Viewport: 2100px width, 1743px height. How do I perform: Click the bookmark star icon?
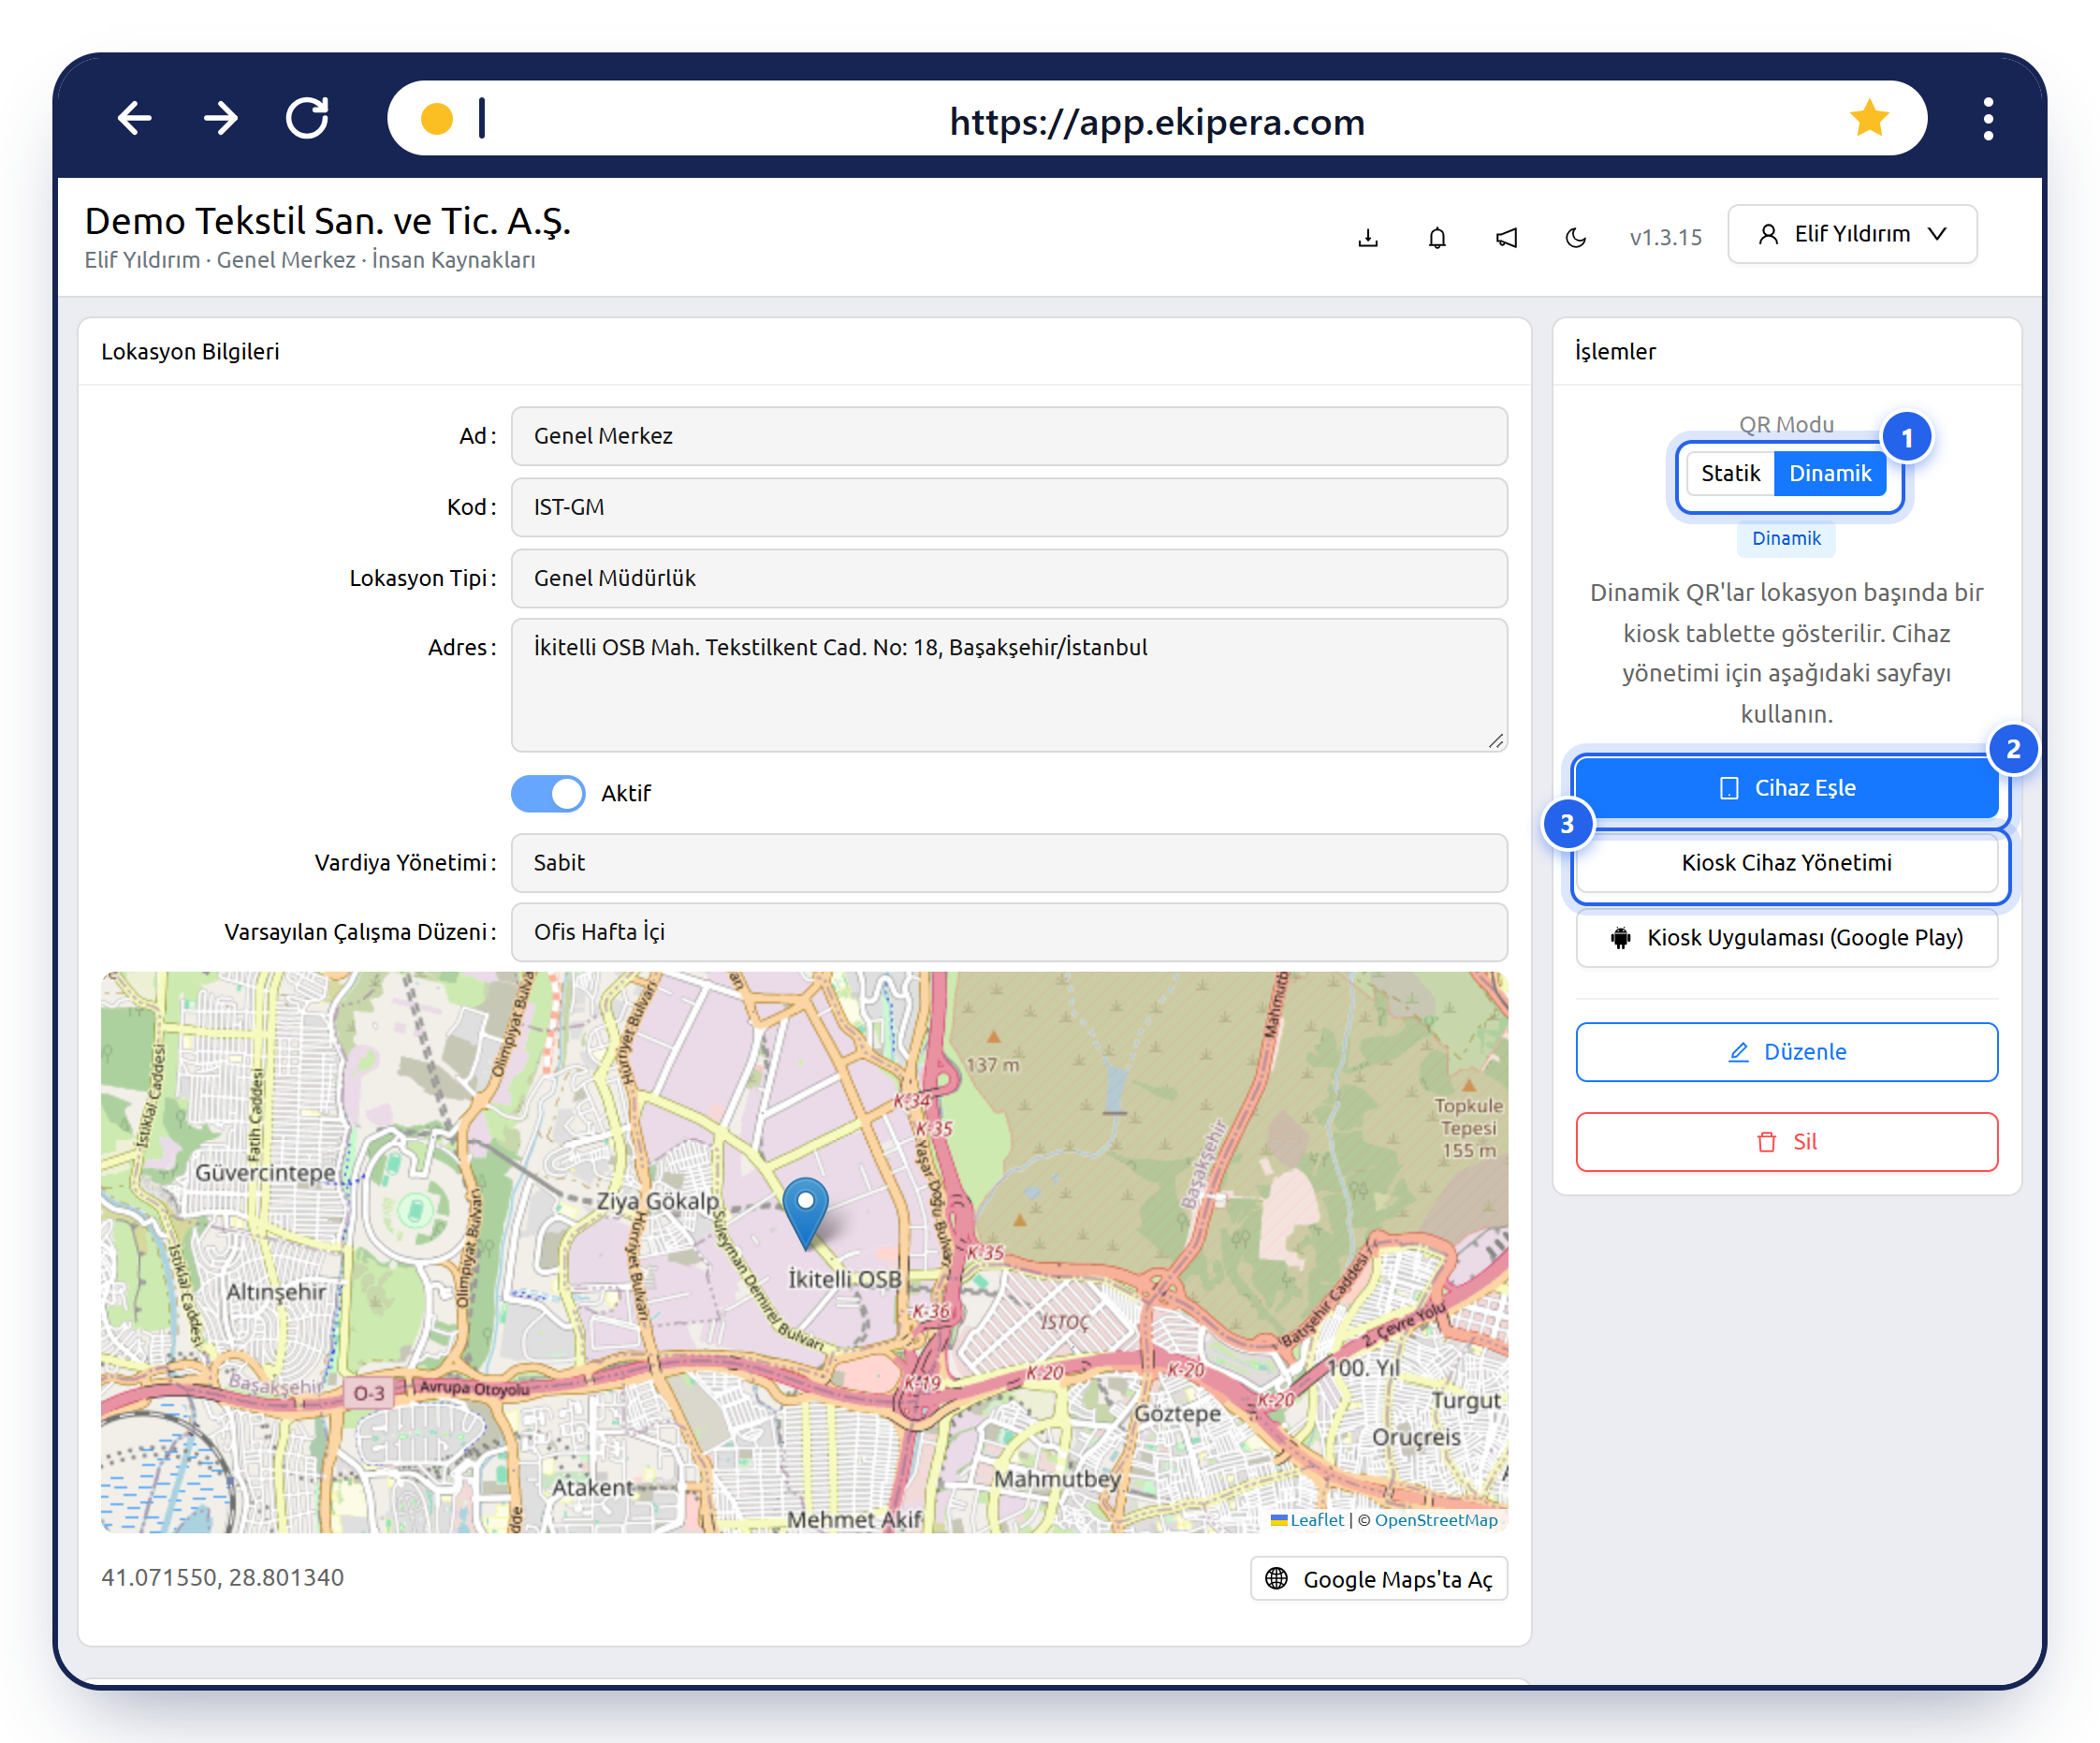pyautogui.click(x=1868, y=118)
